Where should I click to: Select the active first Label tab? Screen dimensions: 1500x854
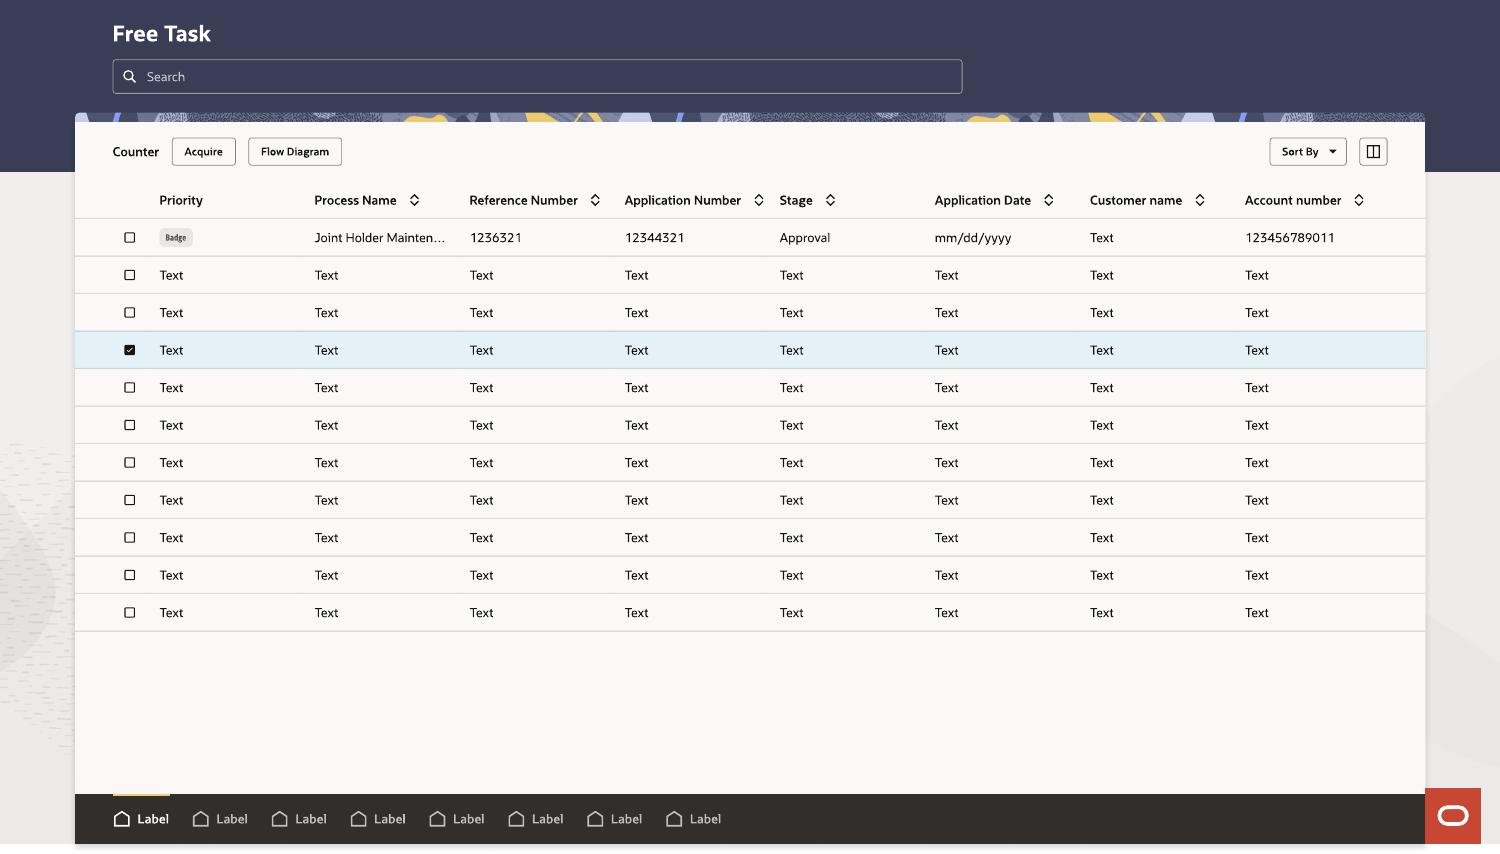(x=141, y=819)
